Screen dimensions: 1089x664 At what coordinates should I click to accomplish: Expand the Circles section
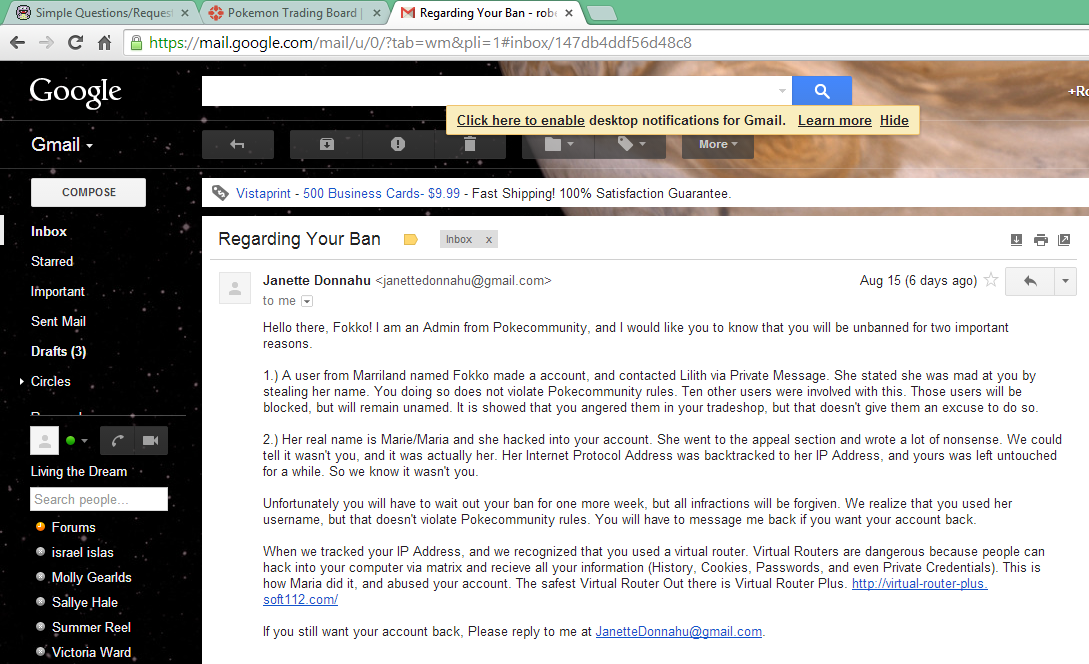point(22,381)
